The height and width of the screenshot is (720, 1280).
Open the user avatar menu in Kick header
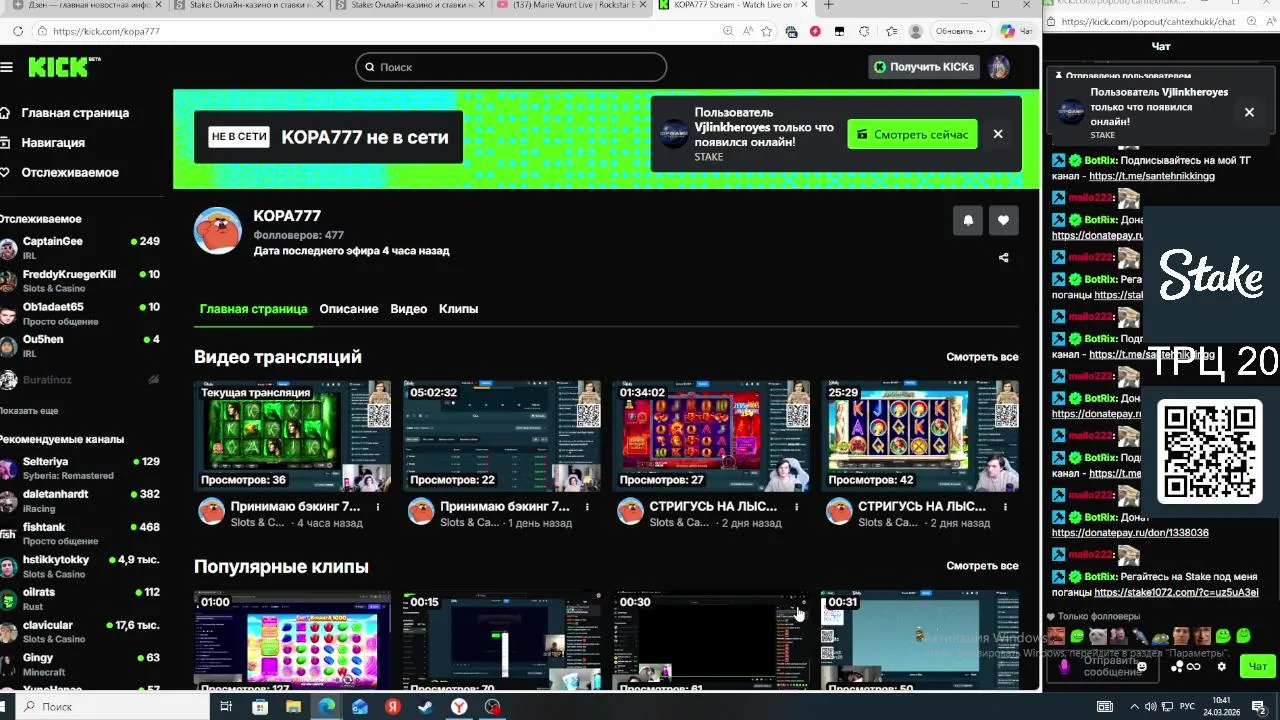(x=998, y=67)
